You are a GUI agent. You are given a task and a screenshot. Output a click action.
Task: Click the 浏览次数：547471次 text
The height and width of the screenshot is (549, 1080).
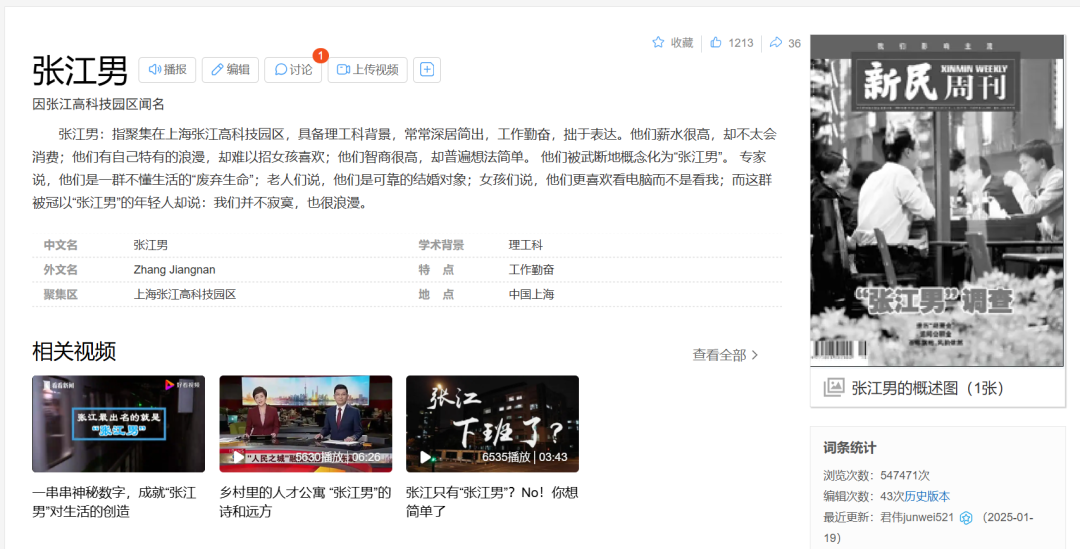[876, 475]
